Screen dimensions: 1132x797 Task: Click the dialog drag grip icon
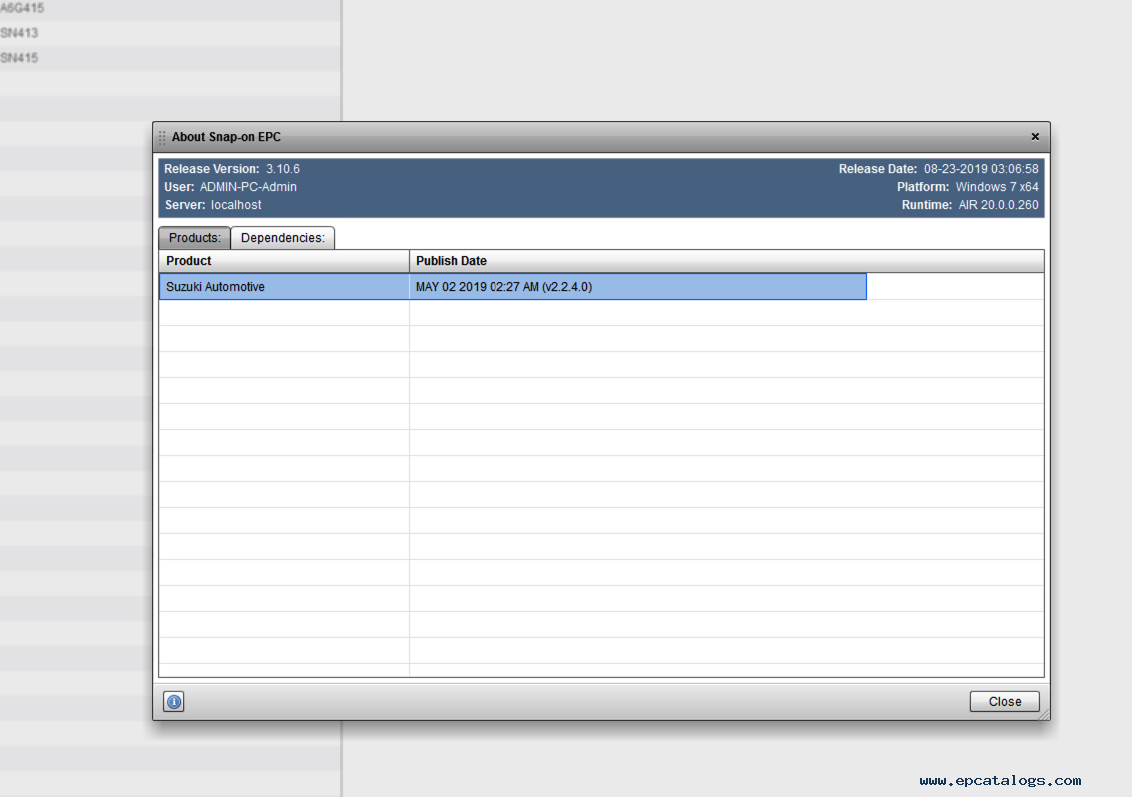pyautogui.click(x=162, y=137)
